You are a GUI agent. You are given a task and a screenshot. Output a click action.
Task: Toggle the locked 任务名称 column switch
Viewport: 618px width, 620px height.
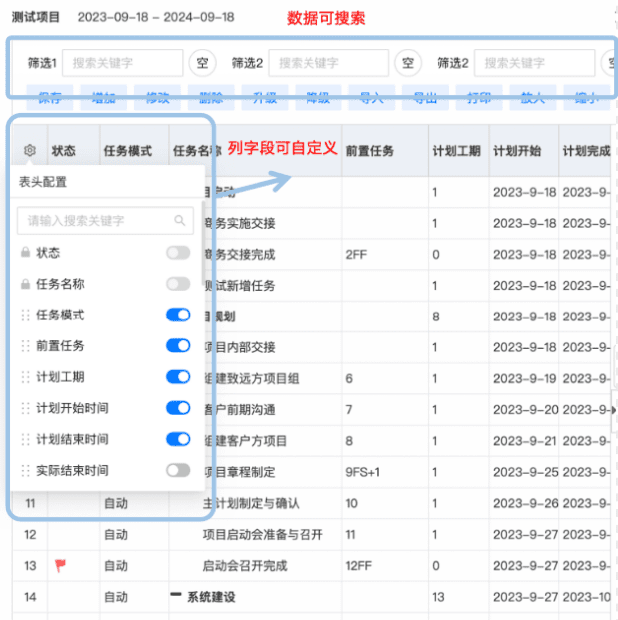pos(178,284)
